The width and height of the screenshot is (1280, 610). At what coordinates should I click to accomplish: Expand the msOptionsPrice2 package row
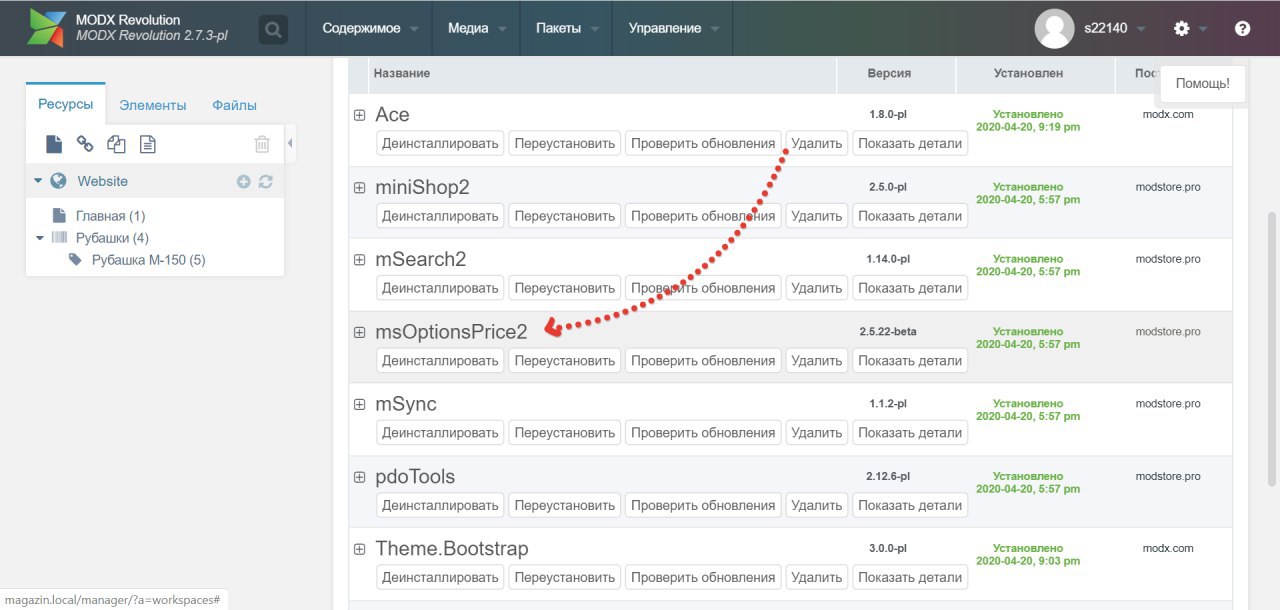(x=360, y=332)
